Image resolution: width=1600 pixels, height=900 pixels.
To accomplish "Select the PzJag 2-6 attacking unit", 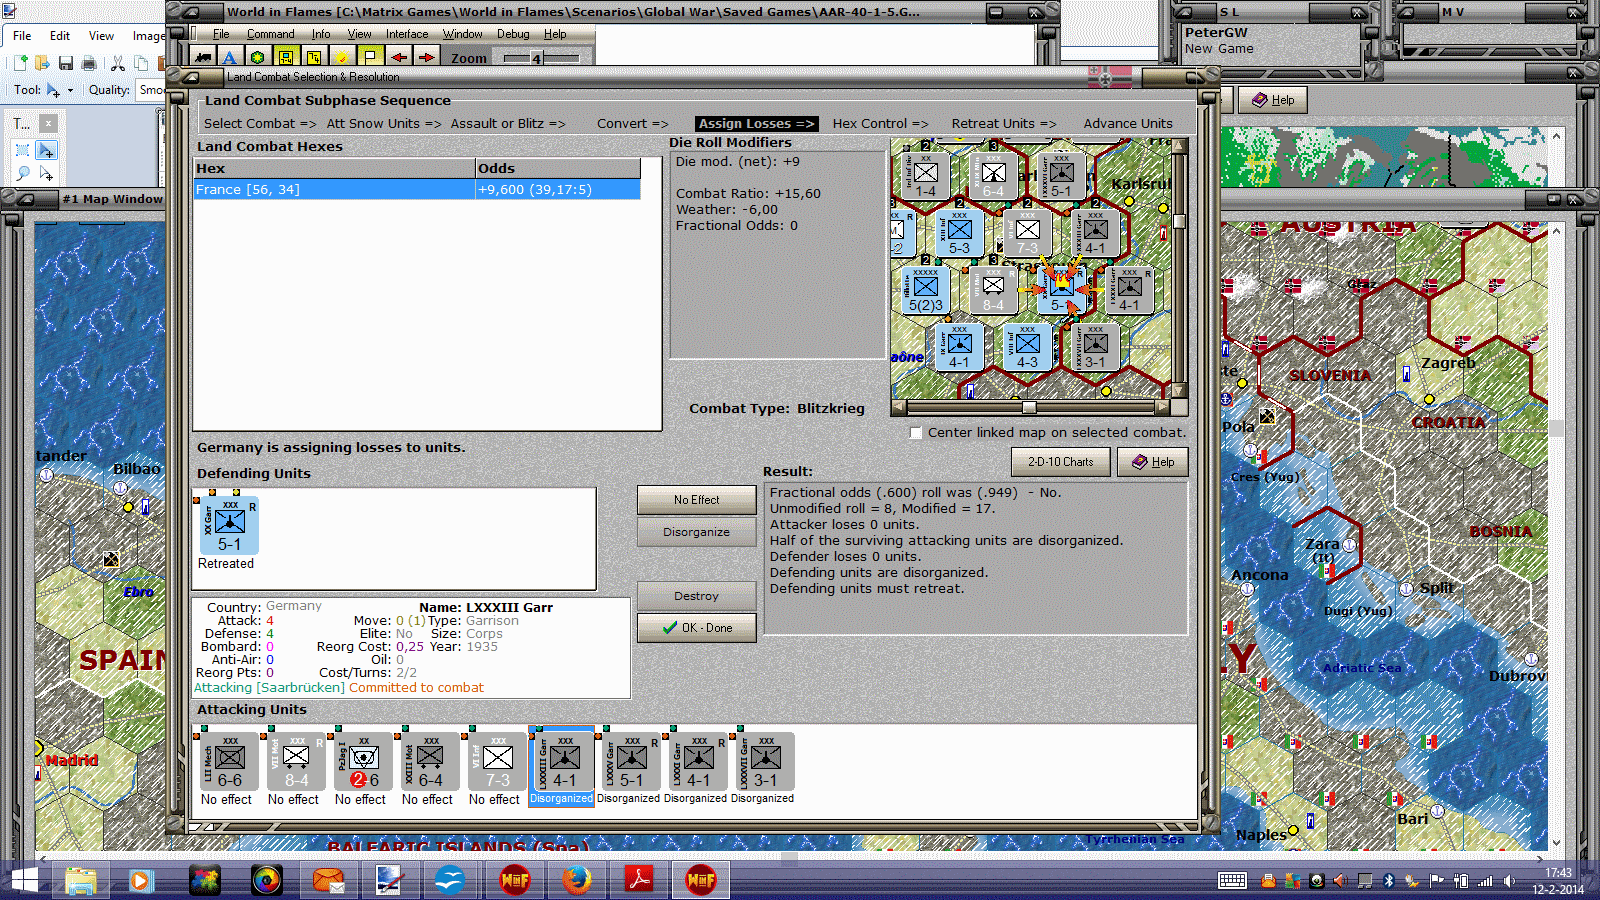I will click(x=363, y=764).
